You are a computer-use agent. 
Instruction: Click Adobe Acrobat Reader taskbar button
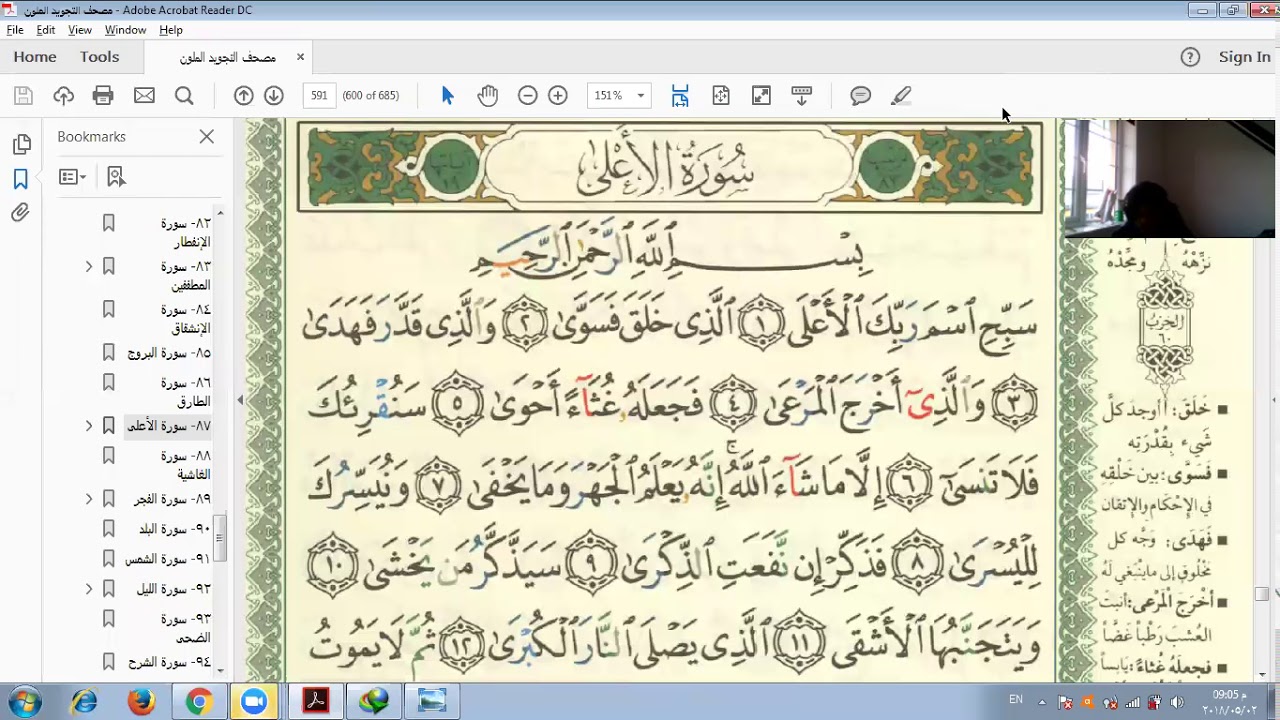click(316, 702)
